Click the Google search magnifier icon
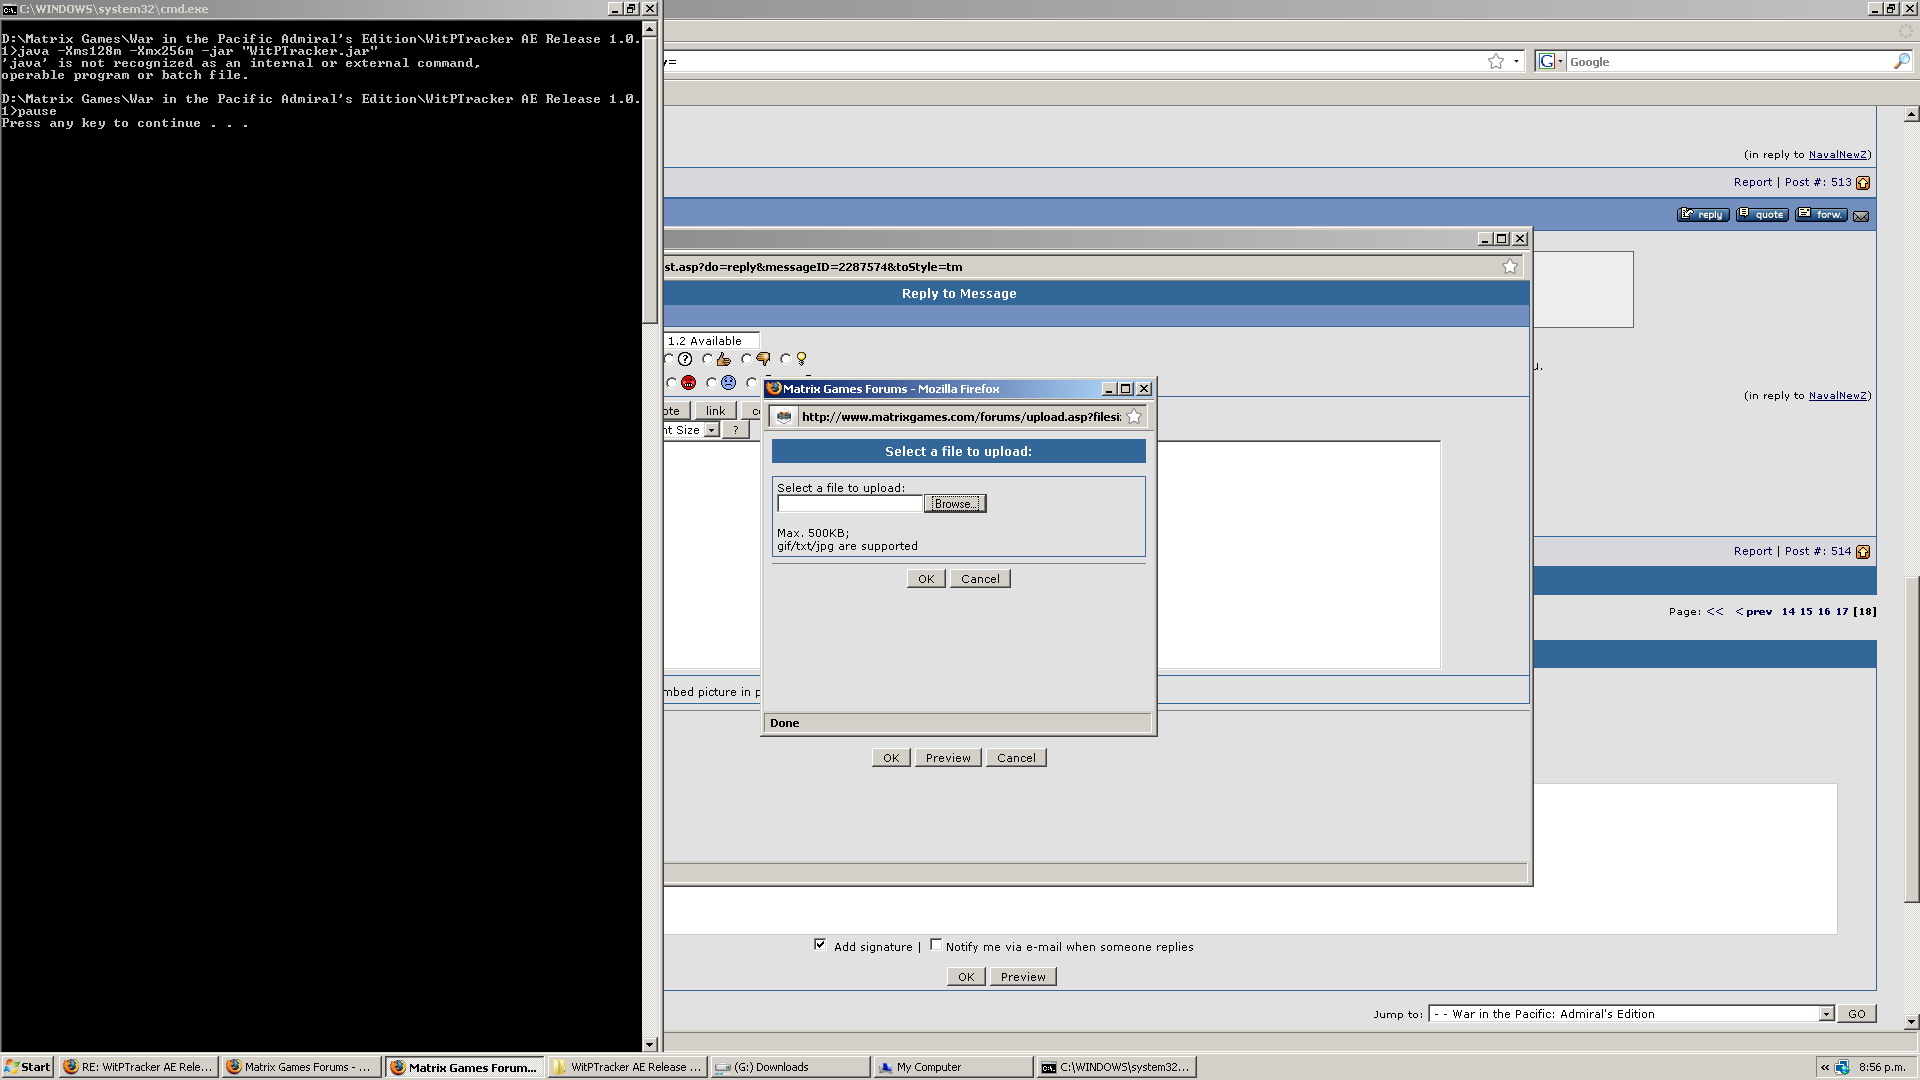Image resolution: width=1920 pixels, height=1080 pixels. tap(1901, 62)
